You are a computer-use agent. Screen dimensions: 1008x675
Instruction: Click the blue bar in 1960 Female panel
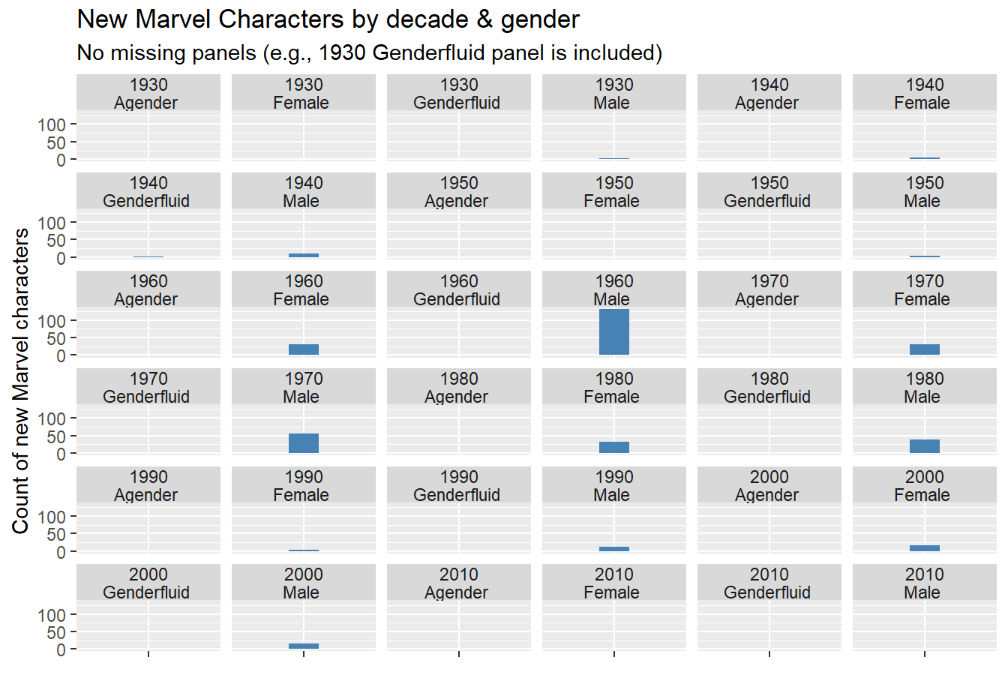[x=304, y=349]
